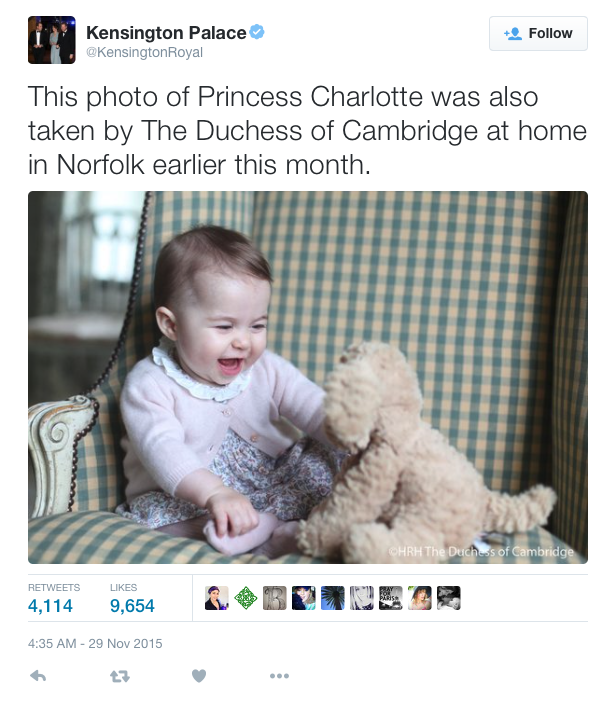Open the more options ellipsis menu
This screenshot has height=705, width=610.
pos(279,676)
